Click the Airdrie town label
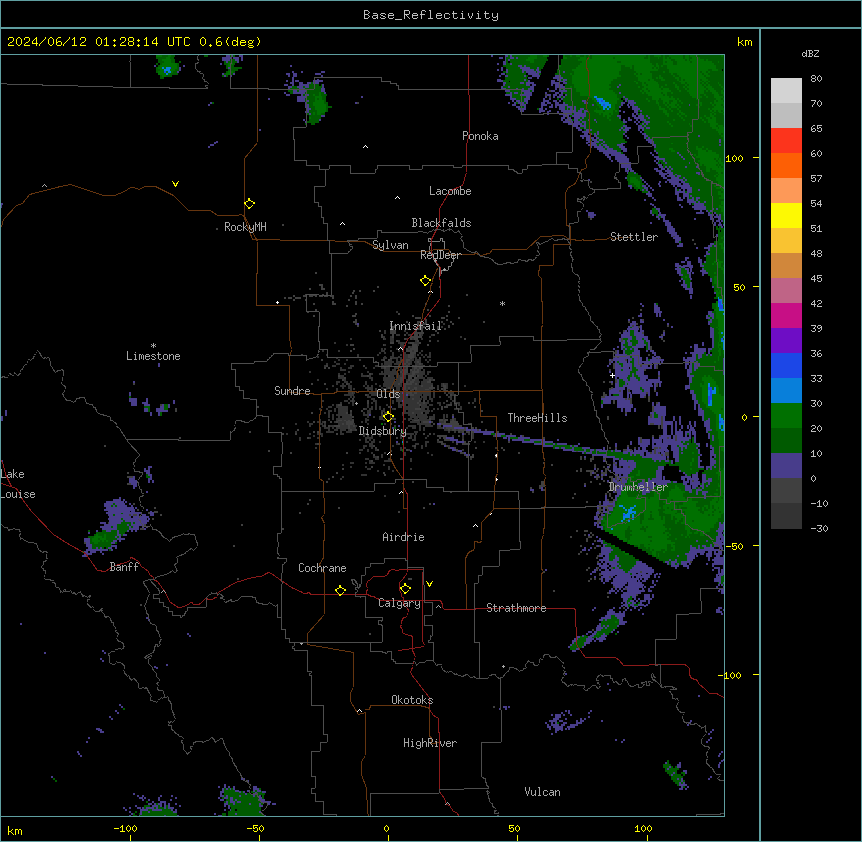Image resolution: width=862 pixels, height=842 pixels. click(403, 537)
